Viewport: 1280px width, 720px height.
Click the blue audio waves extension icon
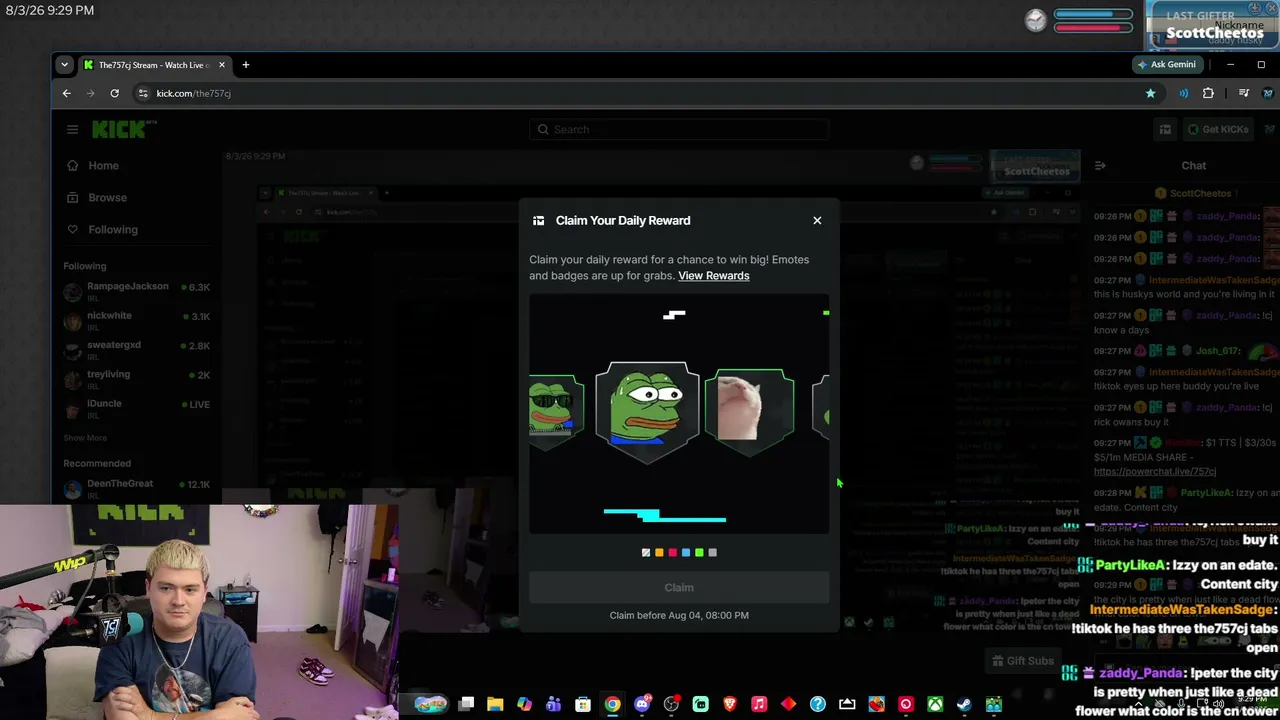[1183, 93]
